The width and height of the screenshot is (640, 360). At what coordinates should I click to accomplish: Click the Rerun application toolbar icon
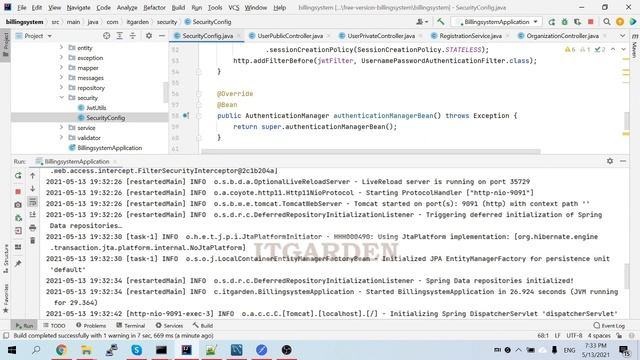[x=552, y=22]
